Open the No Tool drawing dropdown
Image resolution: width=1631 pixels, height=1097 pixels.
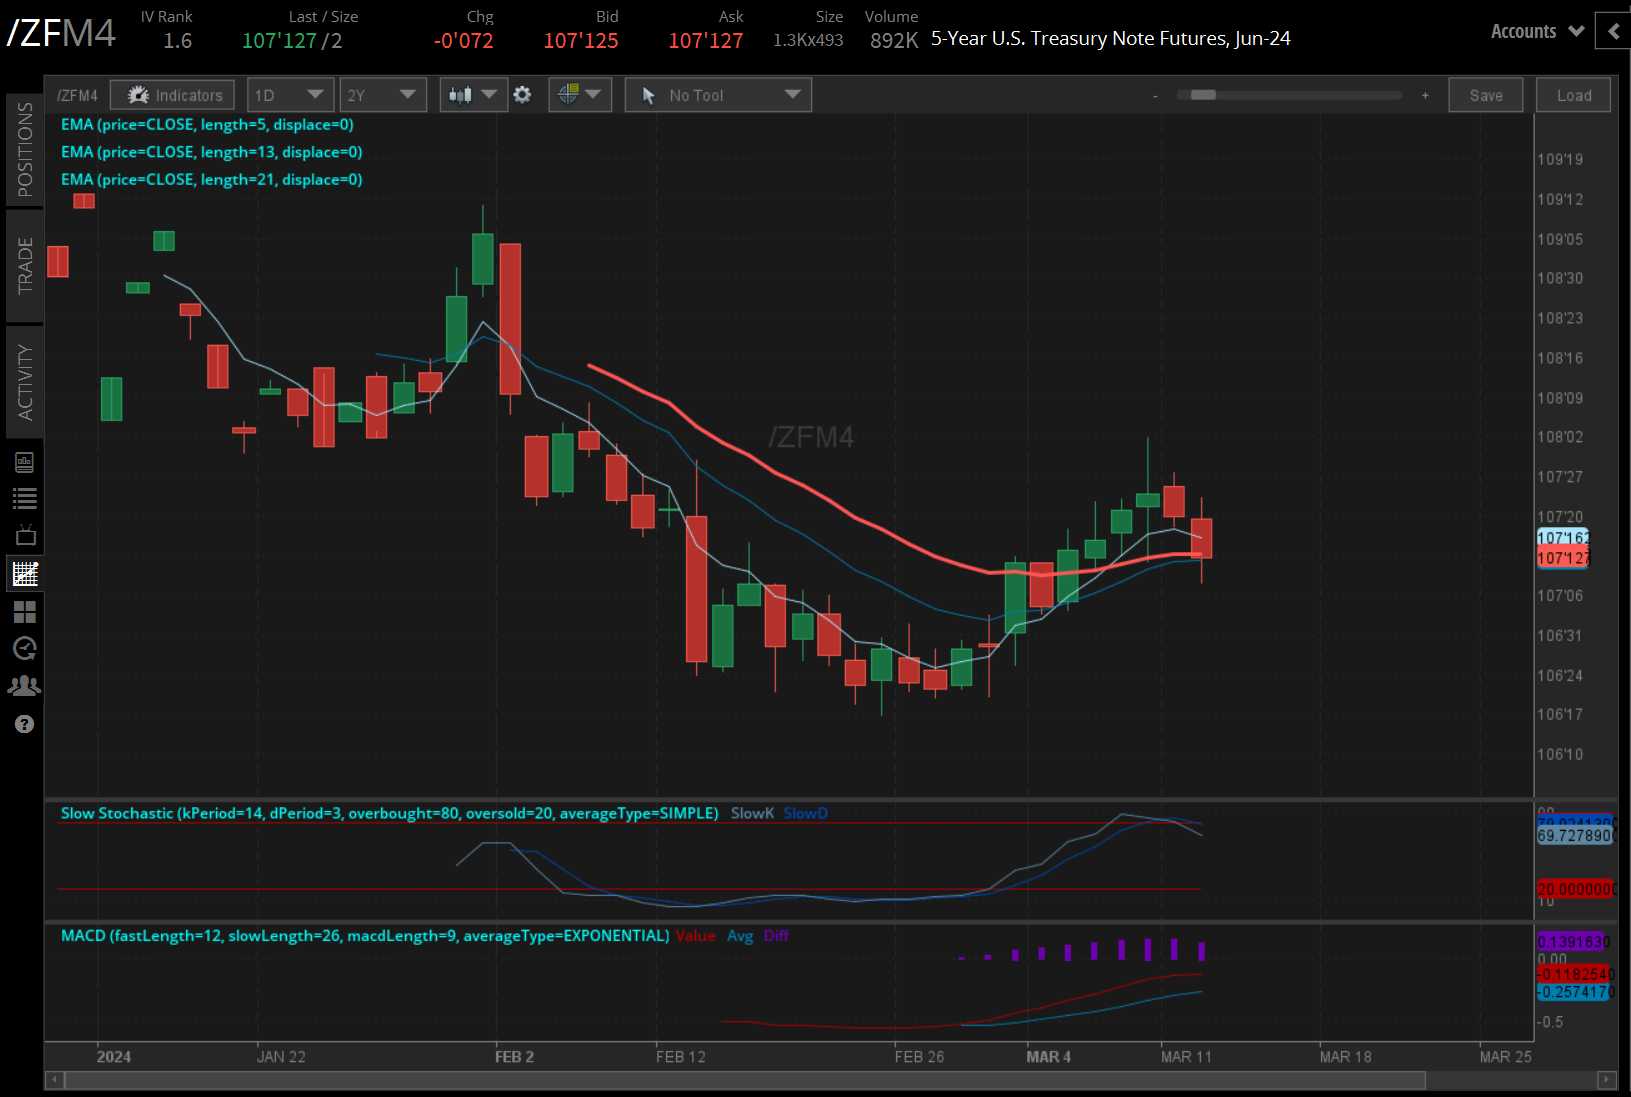click(x=718, y=95)
